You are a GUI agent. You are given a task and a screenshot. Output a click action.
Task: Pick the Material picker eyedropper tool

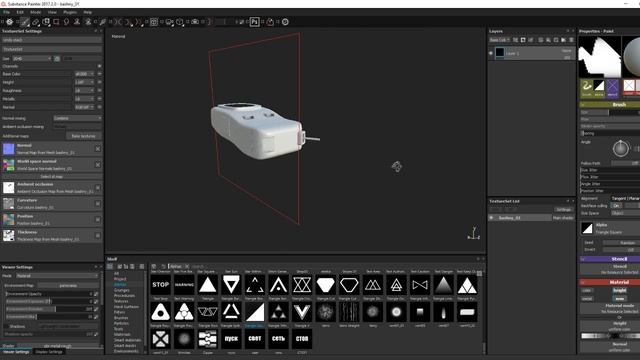click(103, 22)
